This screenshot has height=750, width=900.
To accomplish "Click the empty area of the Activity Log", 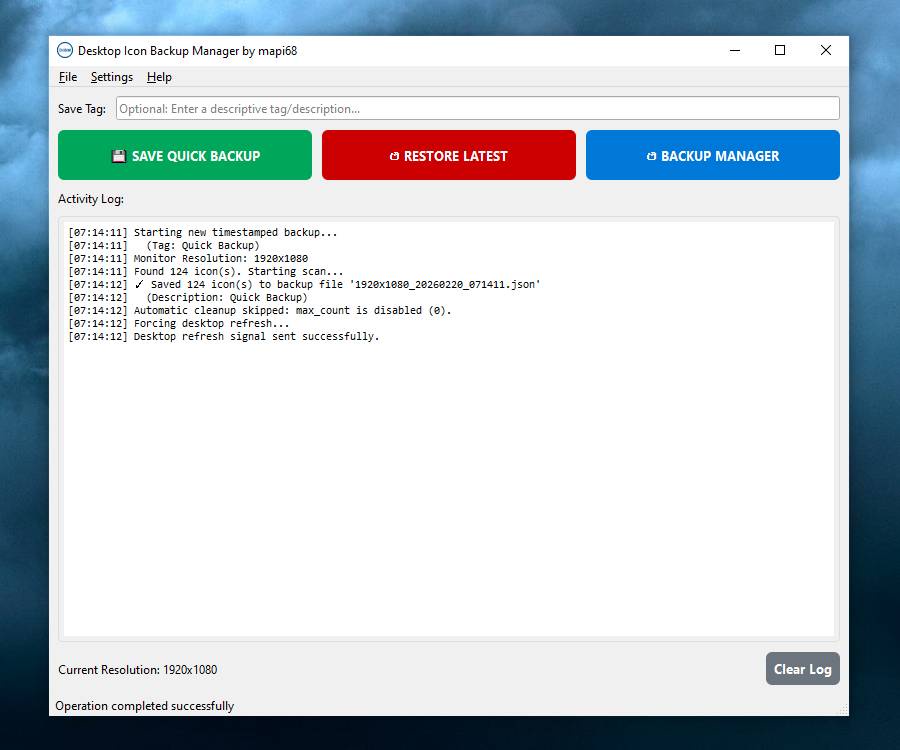I will point(448,490).
